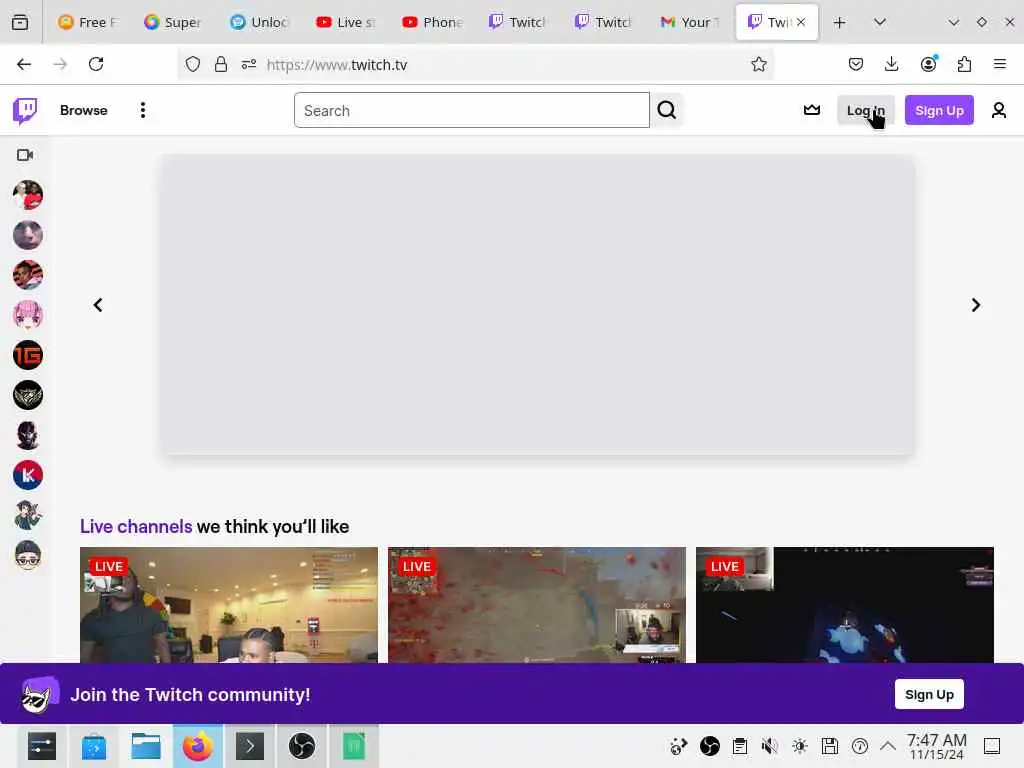Open the Extensions puzzle icon

coord(964,64)
